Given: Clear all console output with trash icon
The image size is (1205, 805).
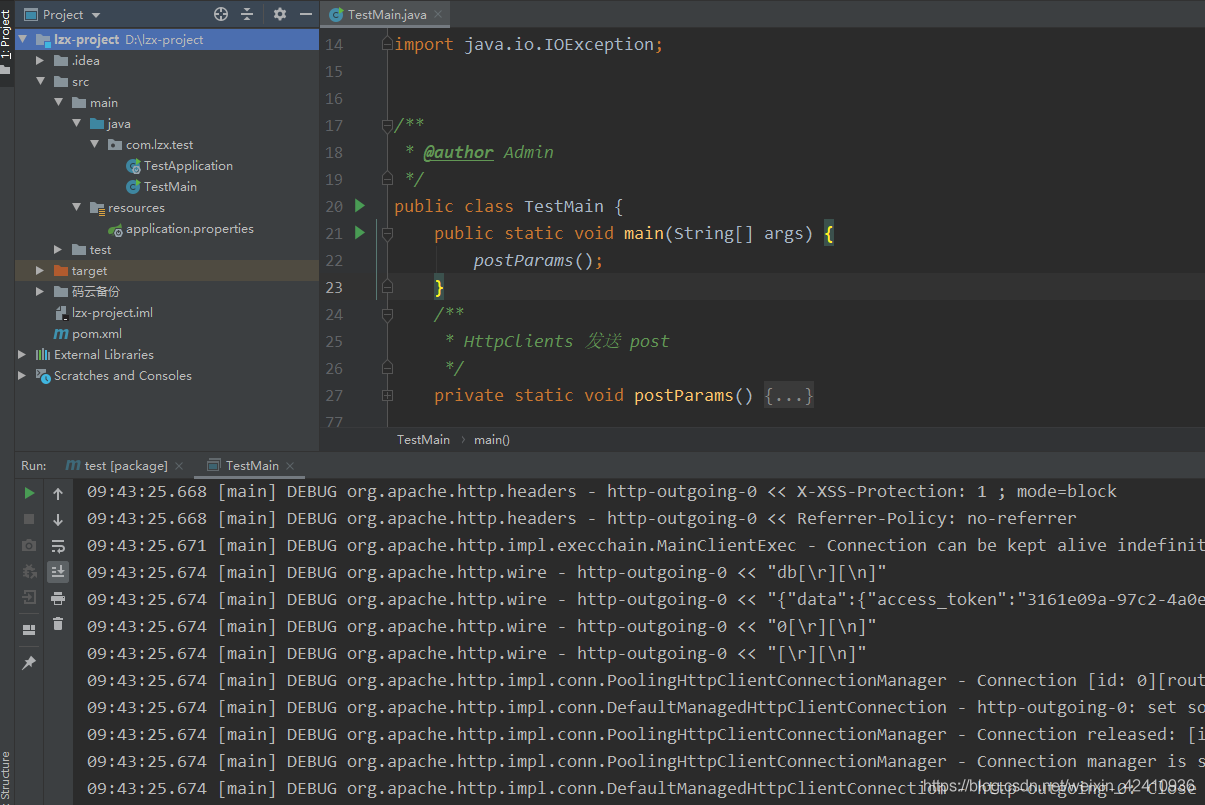Looking at the screenshot, I should point(58,623).
